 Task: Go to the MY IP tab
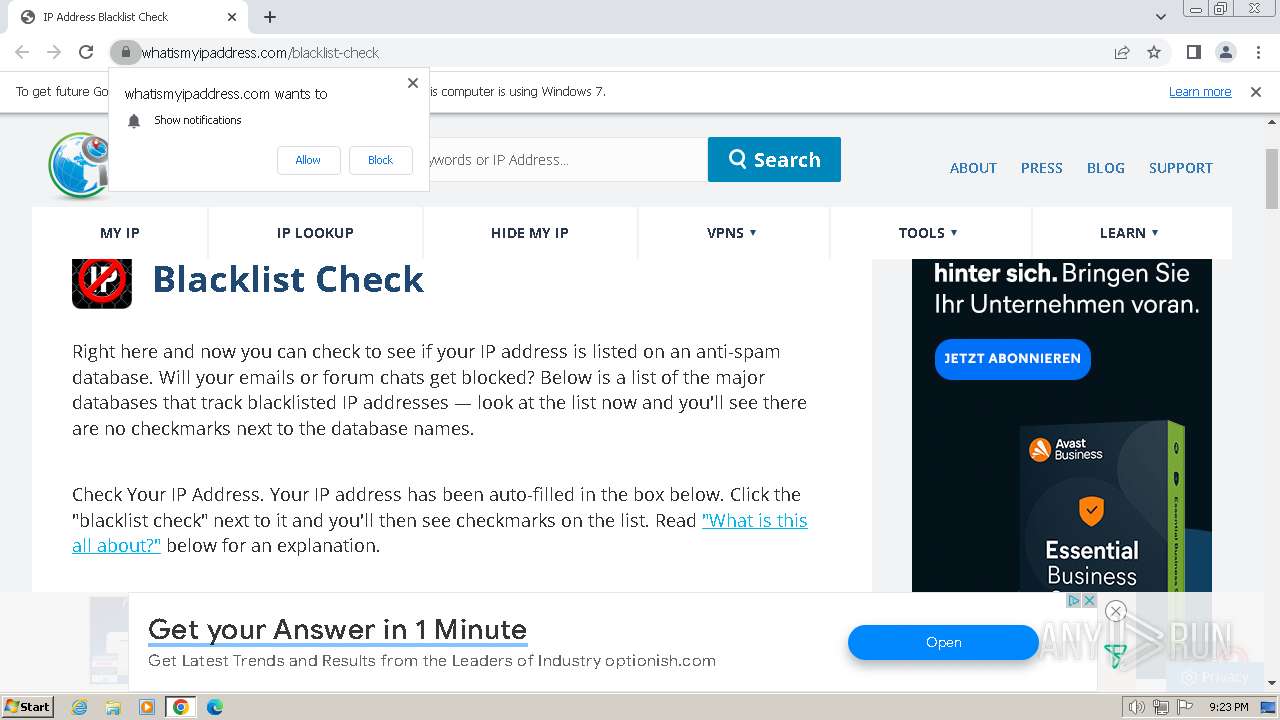coord(120,233)
